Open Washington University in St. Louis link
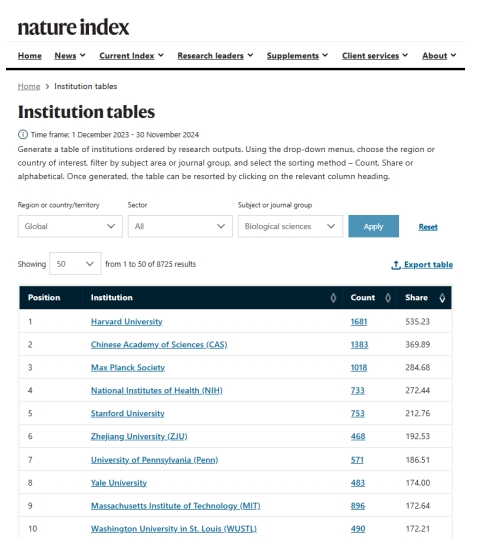The height and width of the screenshot is (557, 484). pyautogui.click(x=173, y=529)
